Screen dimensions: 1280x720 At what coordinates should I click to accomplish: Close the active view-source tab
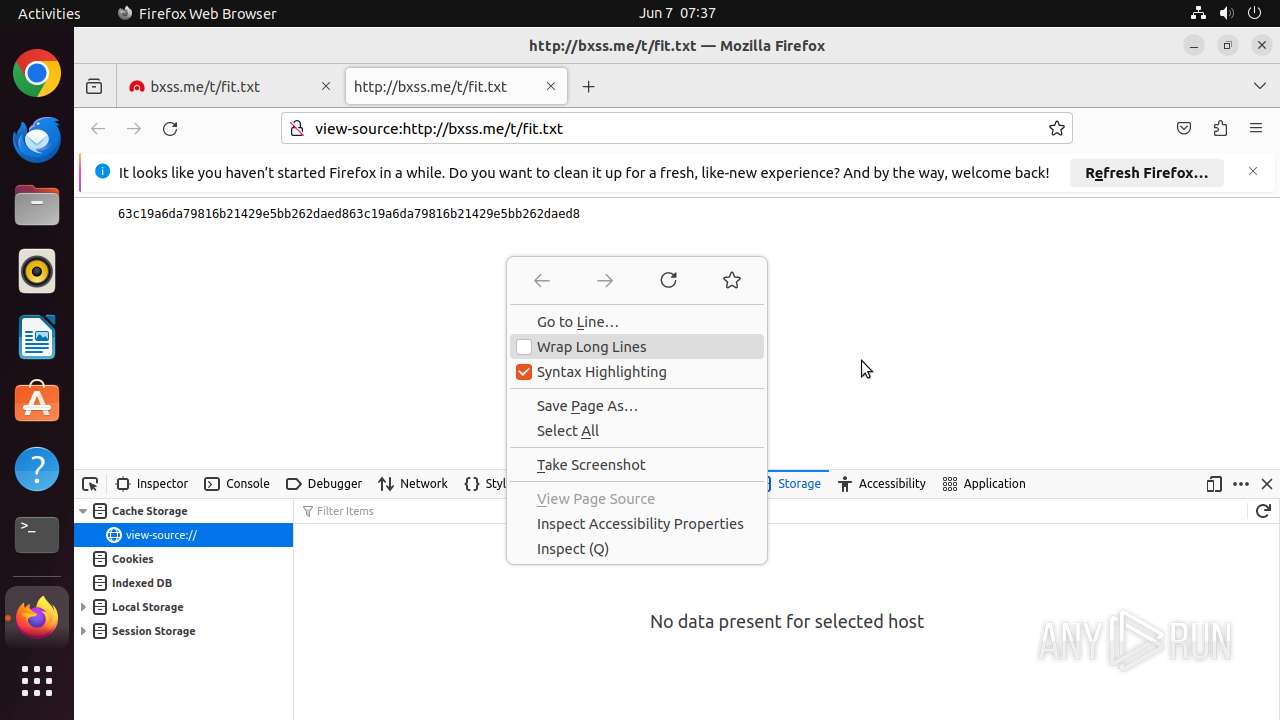point(551,87)
